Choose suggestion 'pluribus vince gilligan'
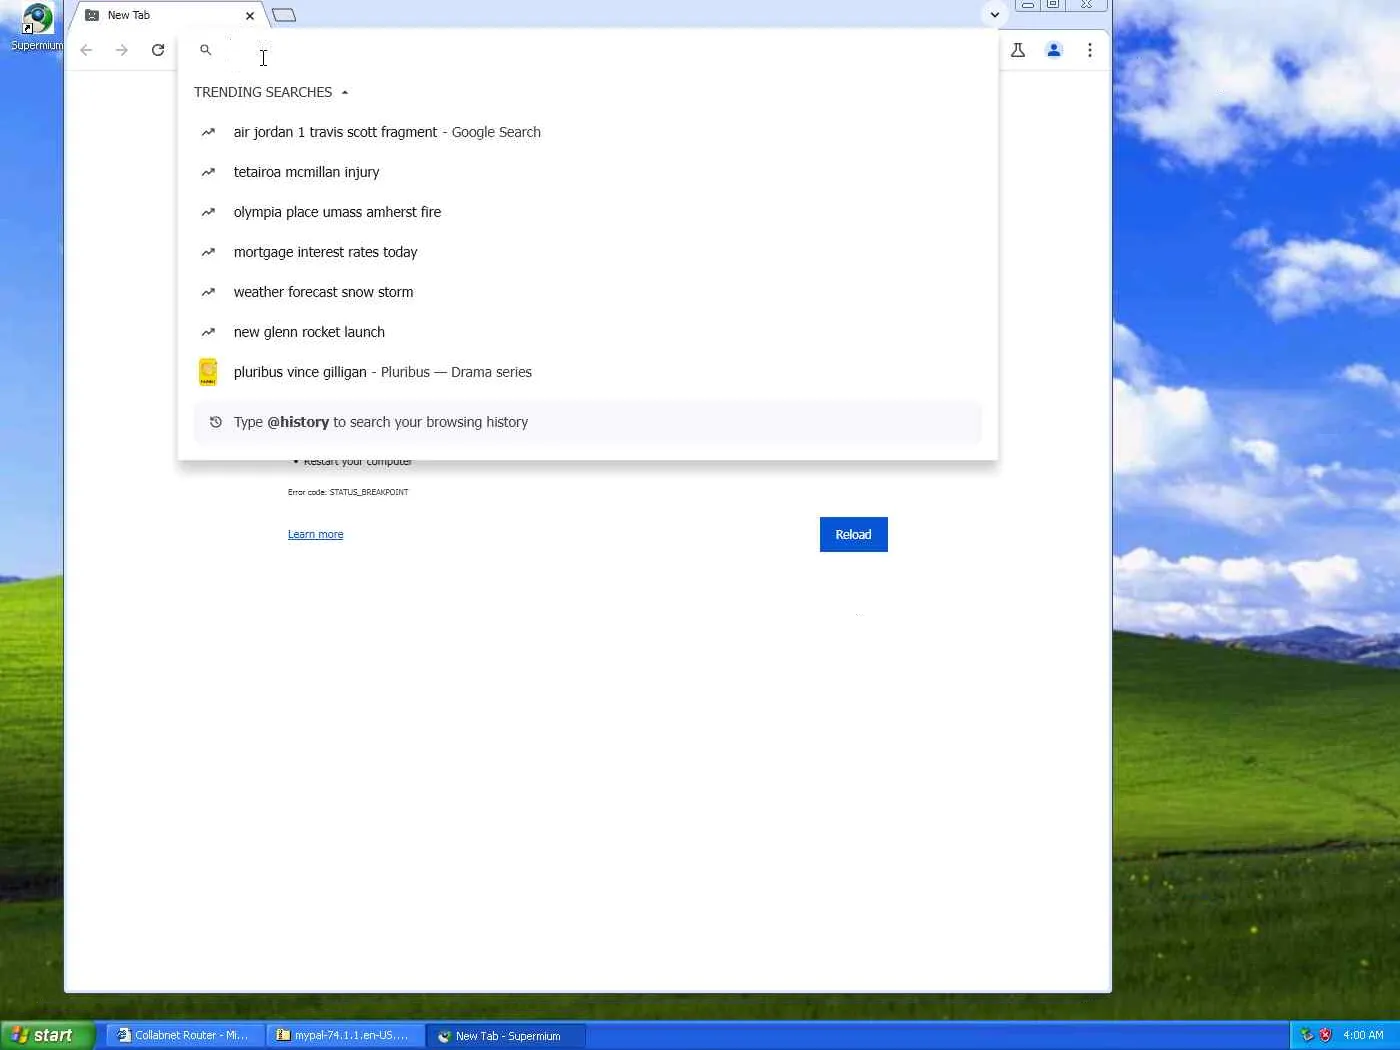Image resolution: width=1400 pixels, height=1050 pixels. pos(588,372)
